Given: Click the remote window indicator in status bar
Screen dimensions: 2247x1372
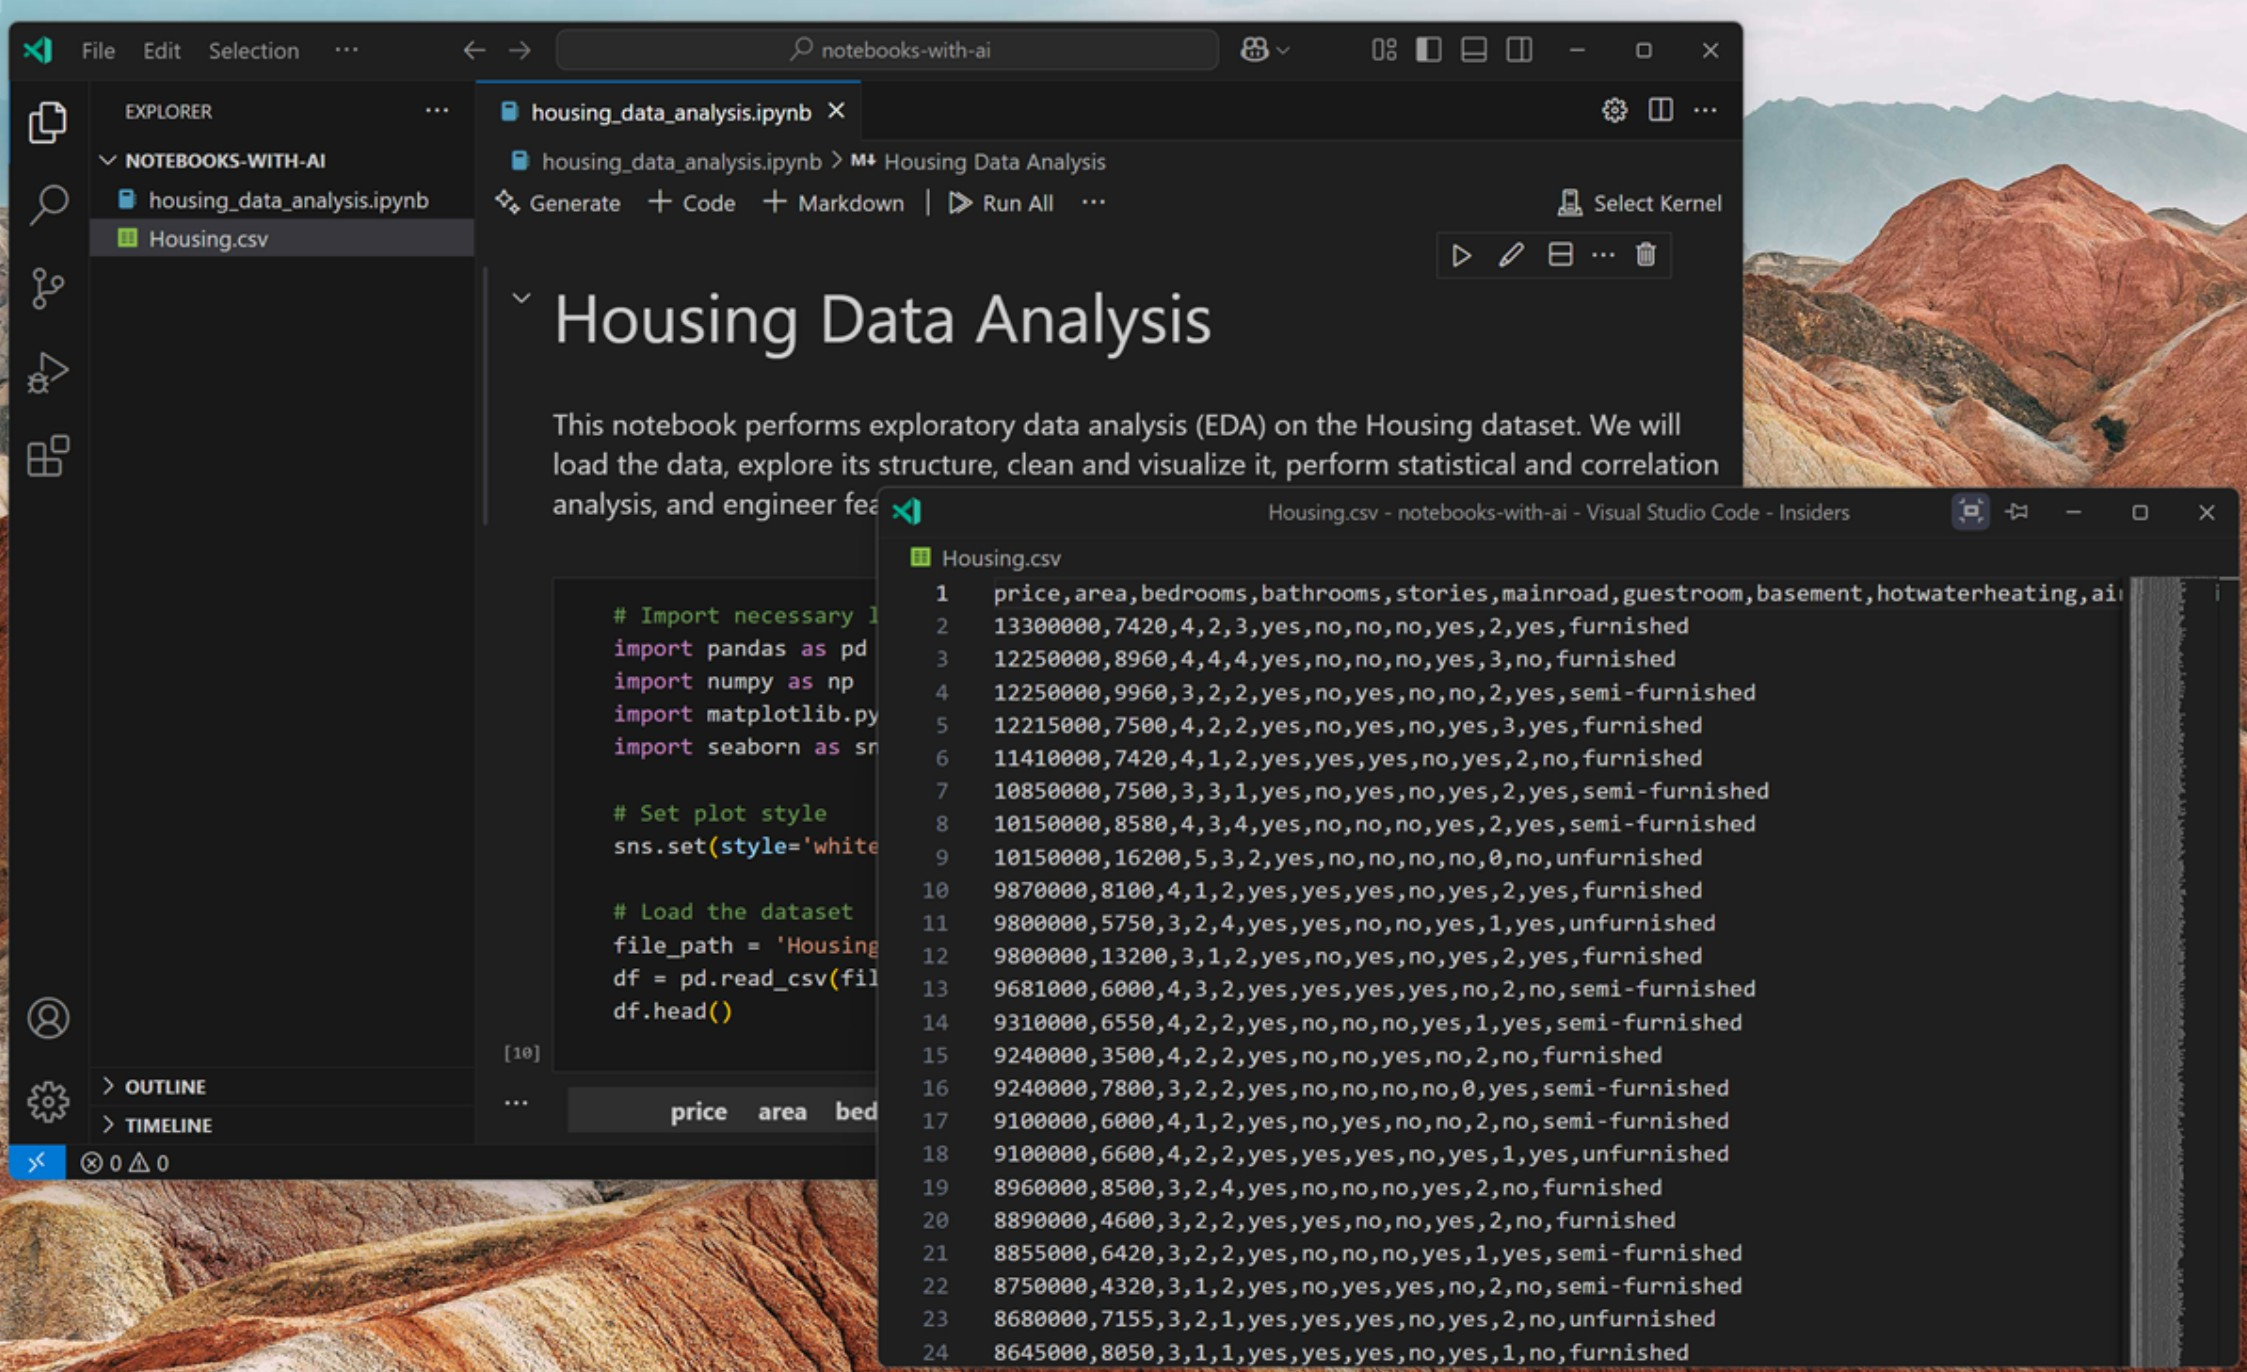Looking at the screenshot, I should coord(37,1162).
